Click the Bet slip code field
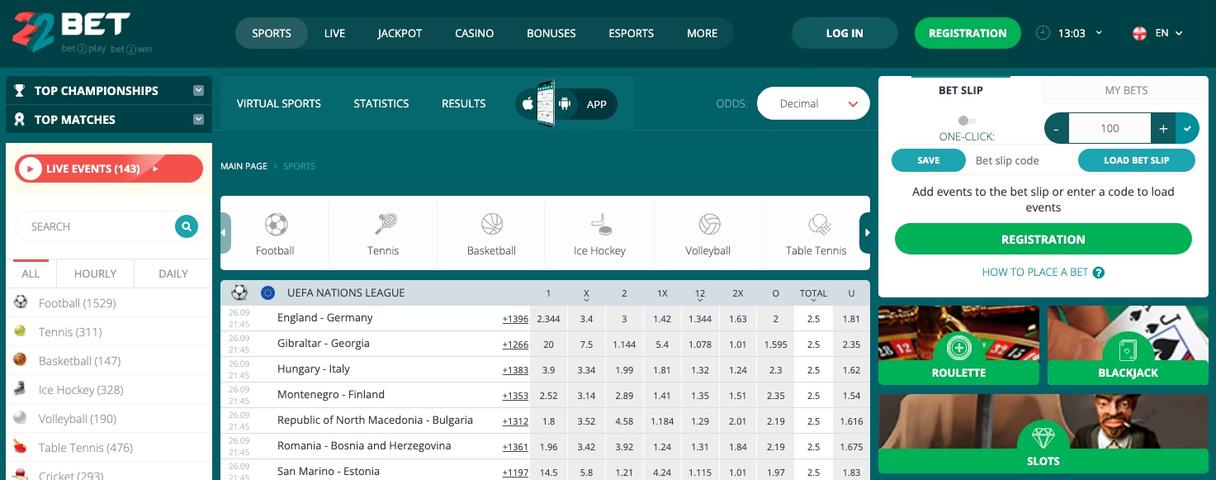The width and height of the screenshot is (1216, 480). point(1020,160)
